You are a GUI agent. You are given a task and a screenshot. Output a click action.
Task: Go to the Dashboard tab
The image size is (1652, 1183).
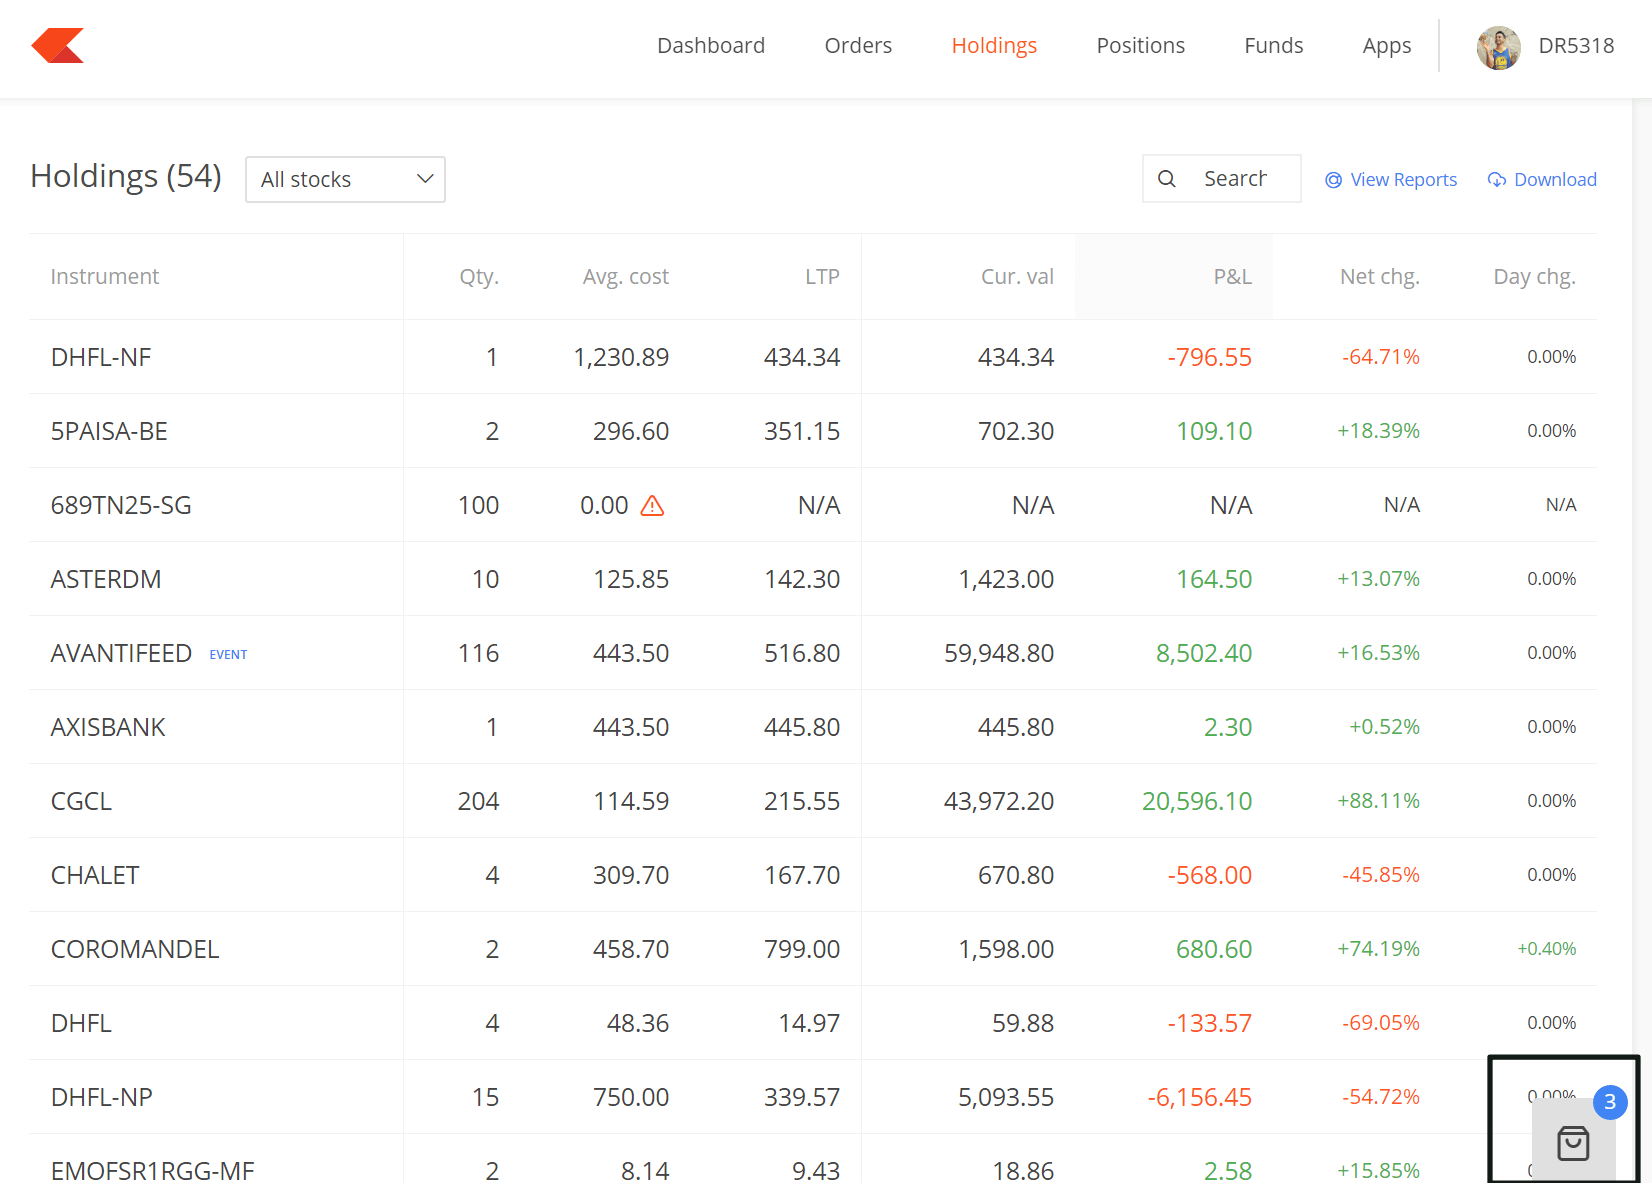[x=711, y=46]
